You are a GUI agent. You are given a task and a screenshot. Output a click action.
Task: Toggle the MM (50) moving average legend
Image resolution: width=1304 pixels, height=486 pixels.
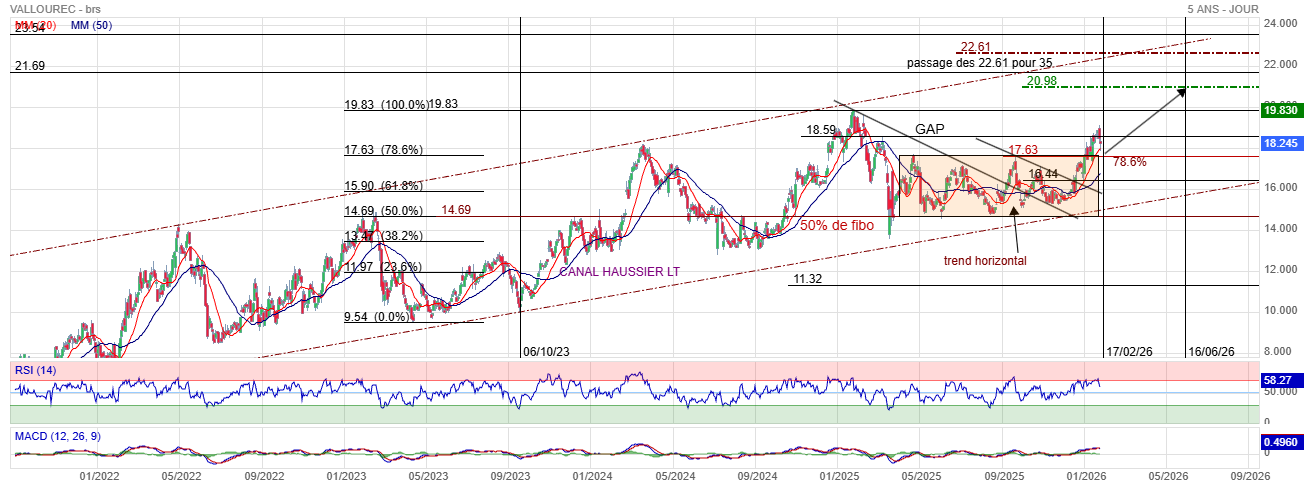[x=91, y=26]
